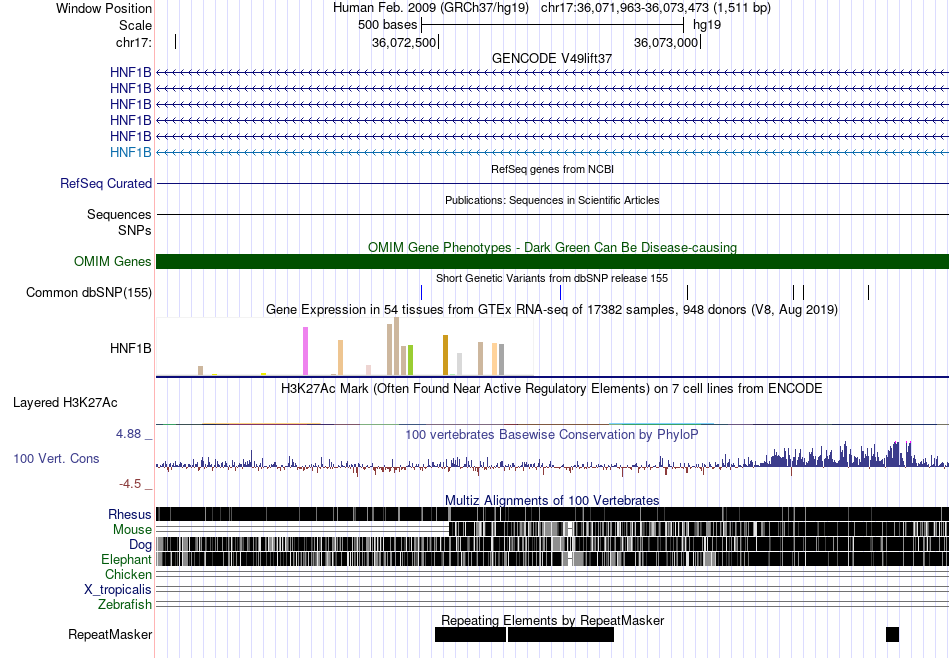Viewport: 950px width, 658px height.
Task: Click the dark green OMIM gene bar
Action: coord(552,261)
